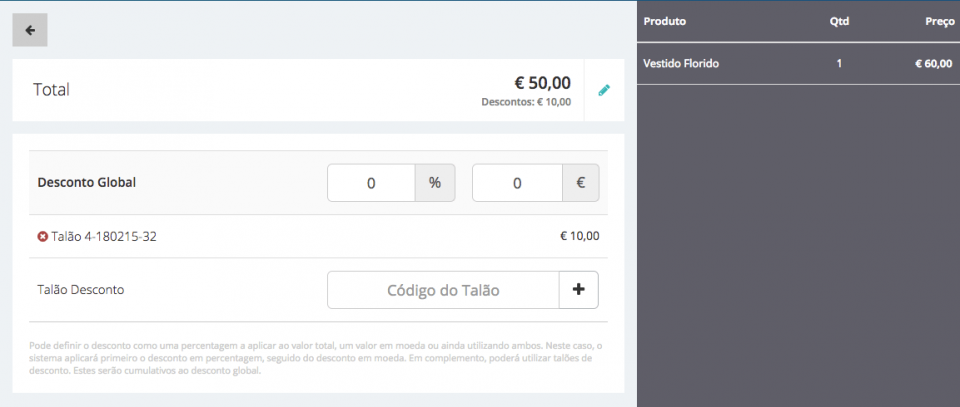The height and width of the screenshot is (407, 960).
Task: Click the Qtd column header
Action: point(839,20)
